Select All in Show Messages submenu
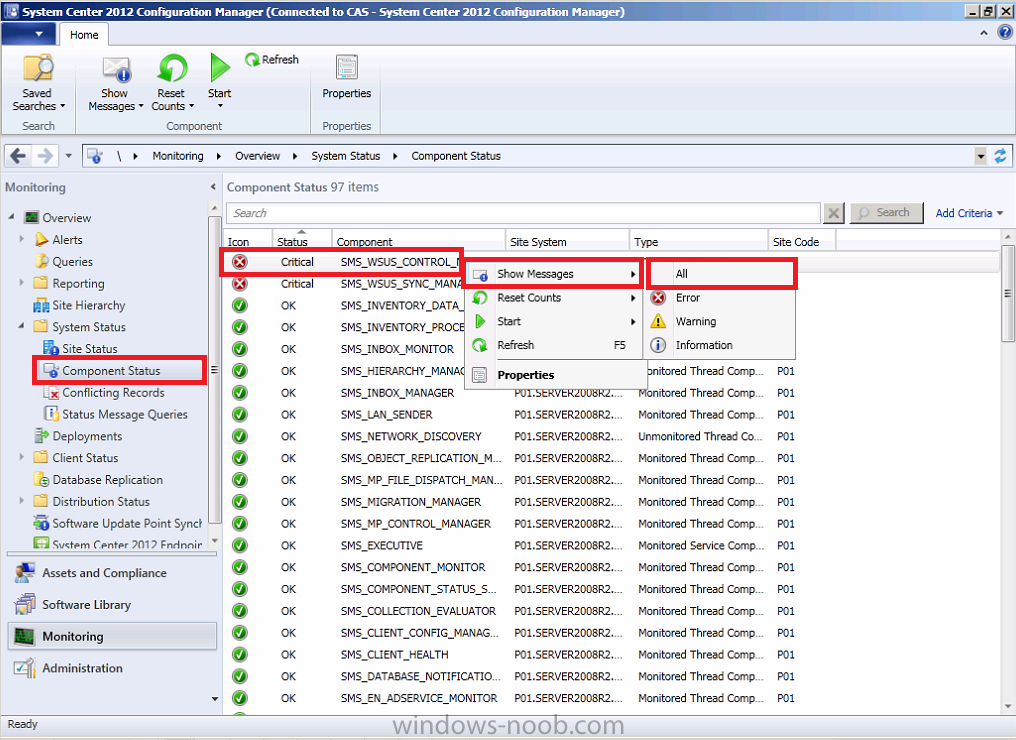The width and height of the screenshot is (1016, 740). [x=722, y=274]
